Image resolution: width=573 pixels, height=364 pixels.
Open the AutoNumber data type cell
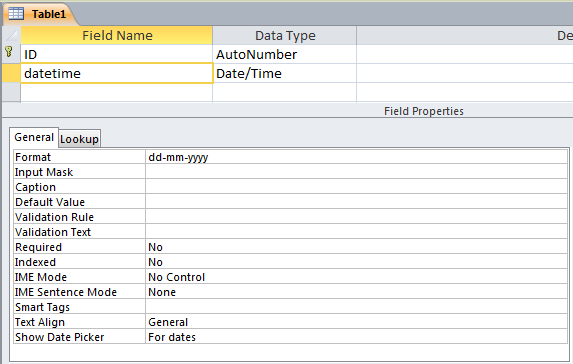[285, 54]
